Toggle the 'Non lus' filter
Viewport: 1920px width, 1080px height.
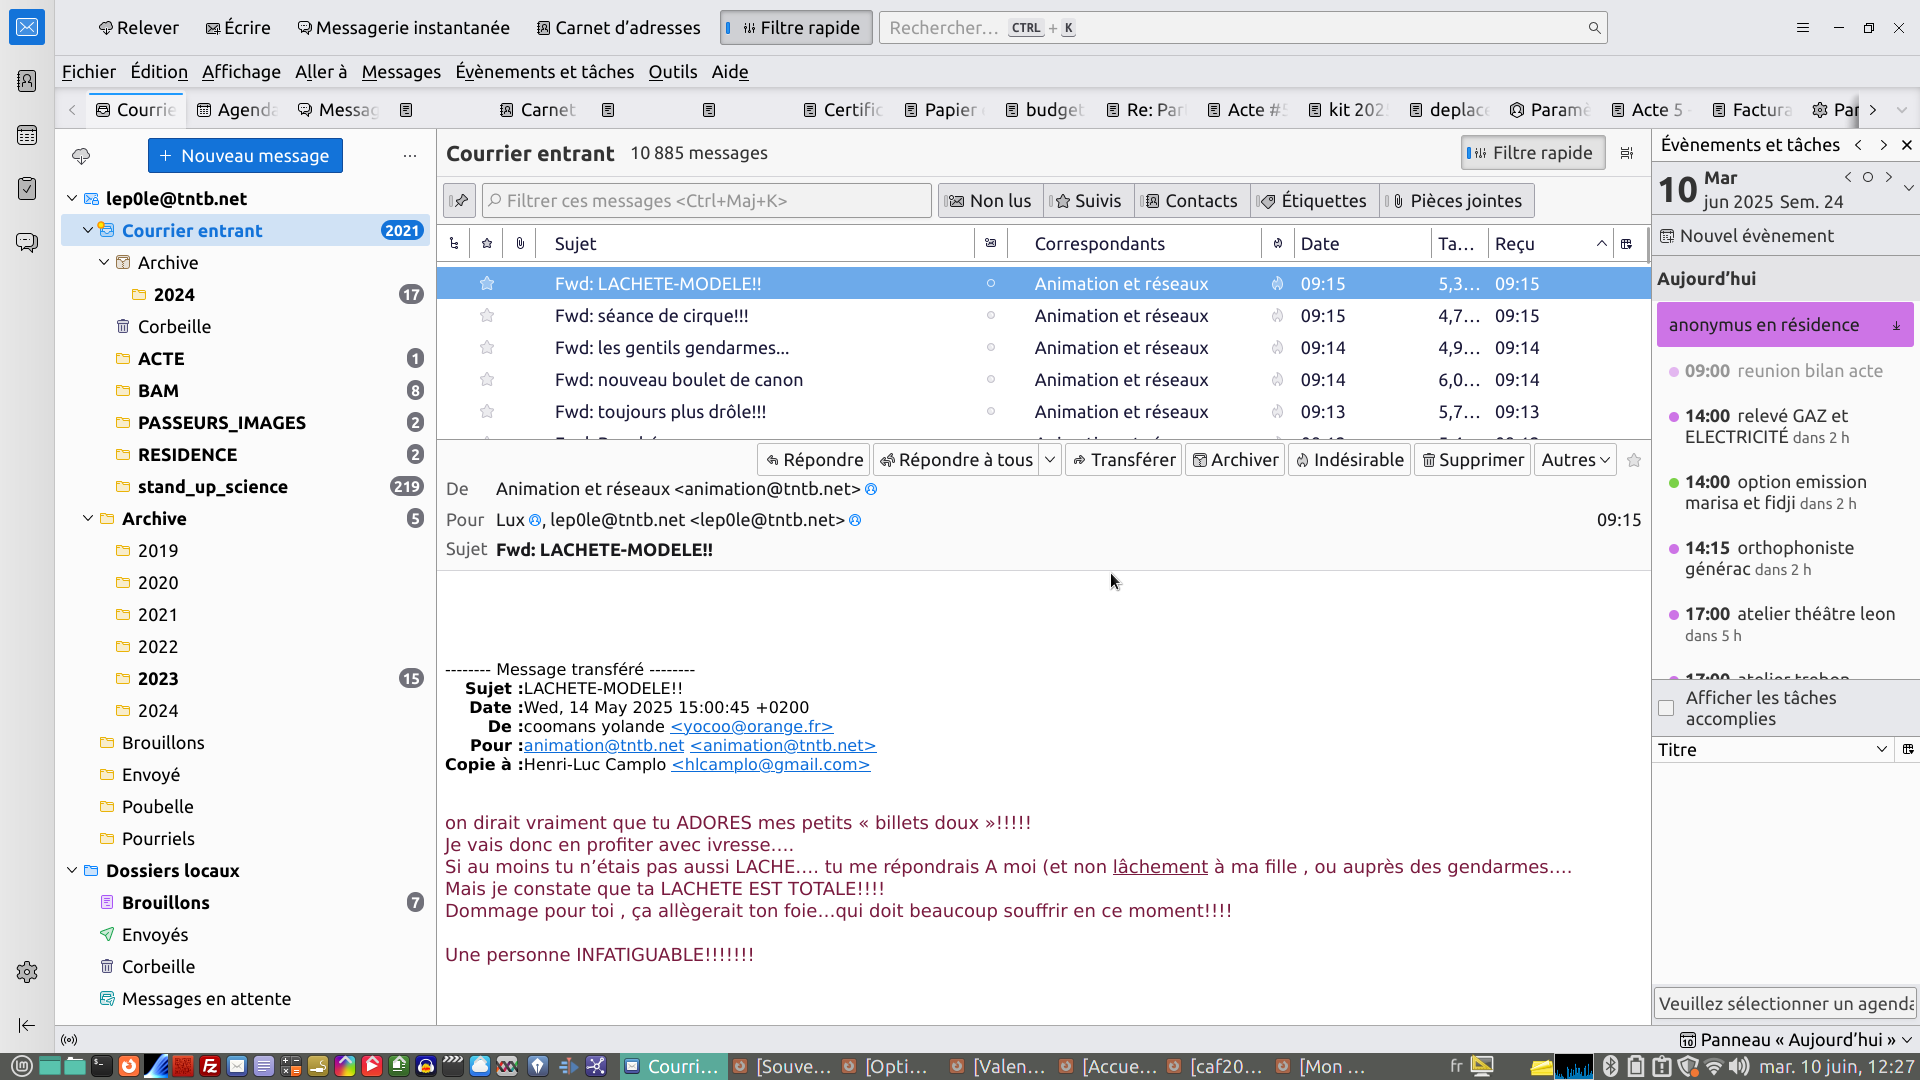pos(990,201)
